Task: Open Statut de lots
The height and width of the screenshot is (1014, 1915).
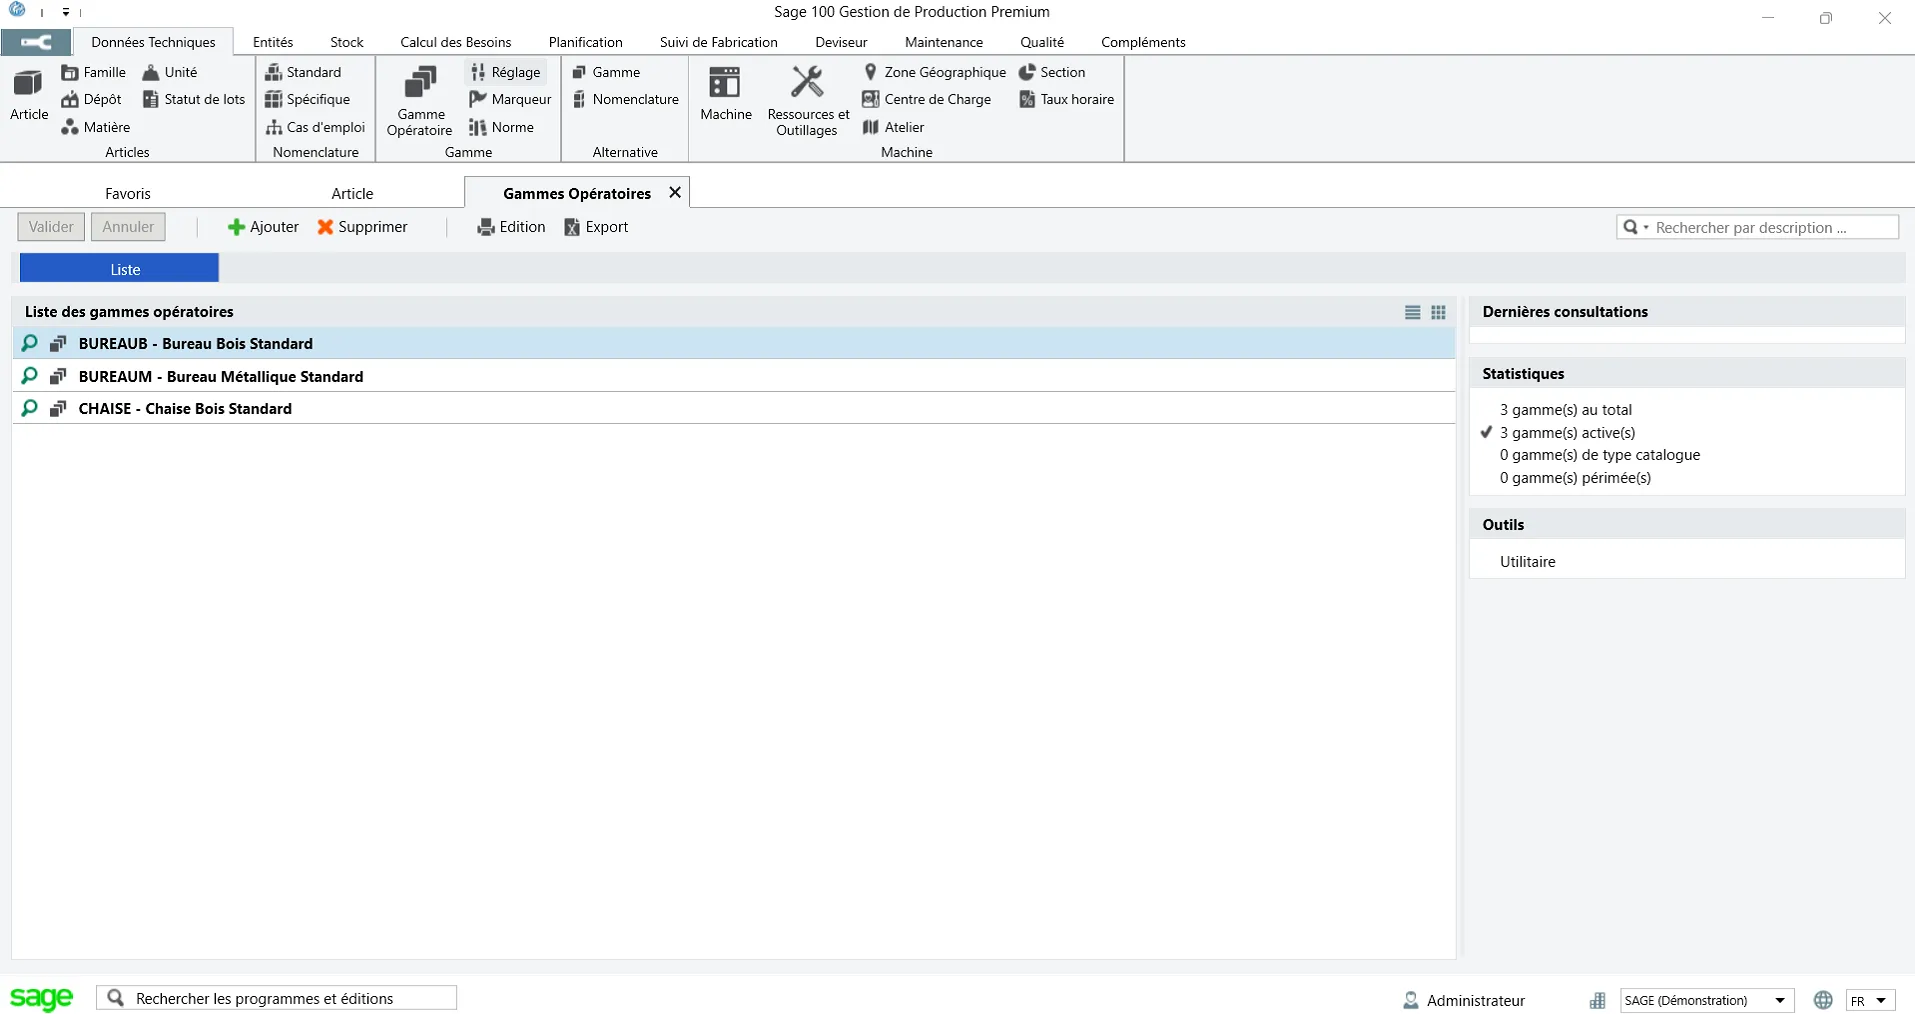Action: click(x=194, y=99)
